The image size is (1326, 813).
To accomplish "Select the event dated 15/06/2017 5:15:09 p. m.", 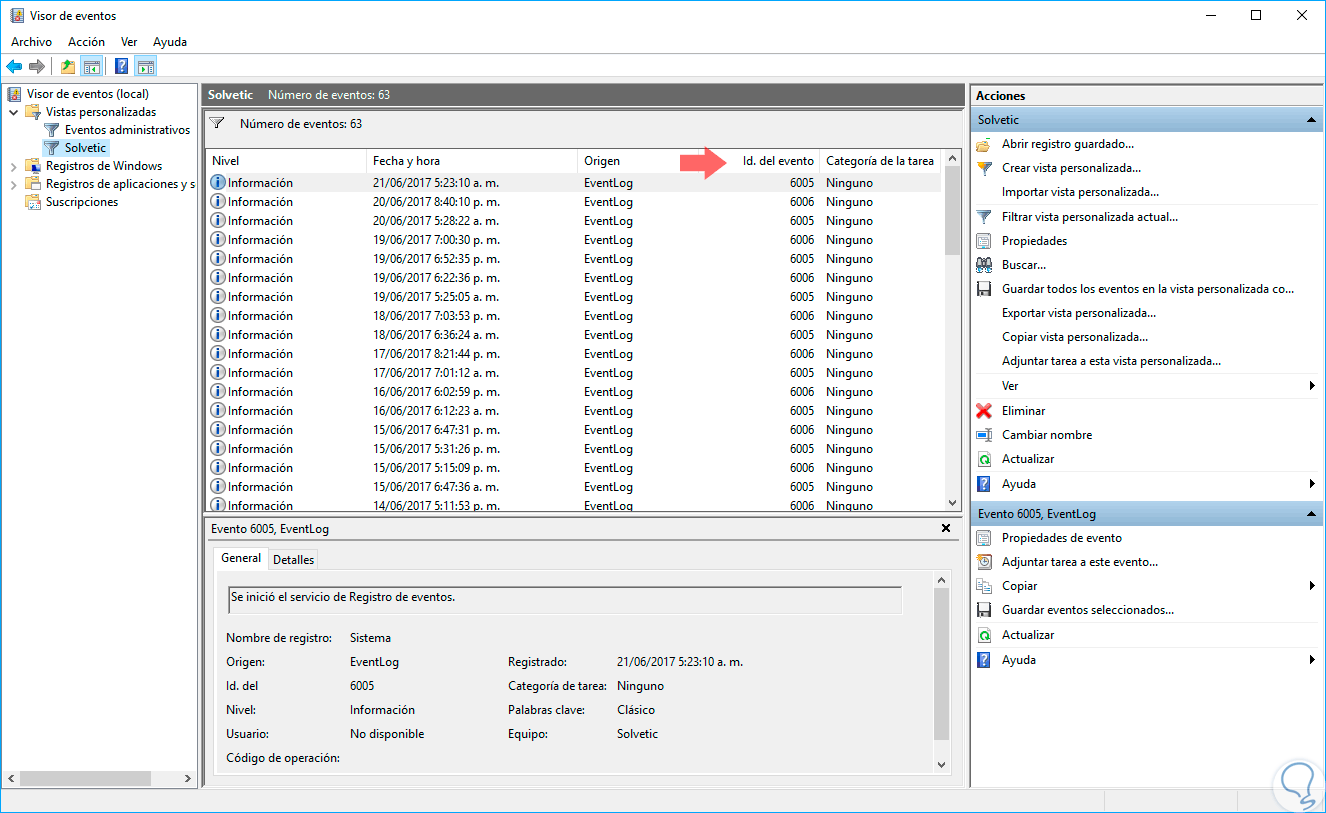I will [x=573, y=468].
